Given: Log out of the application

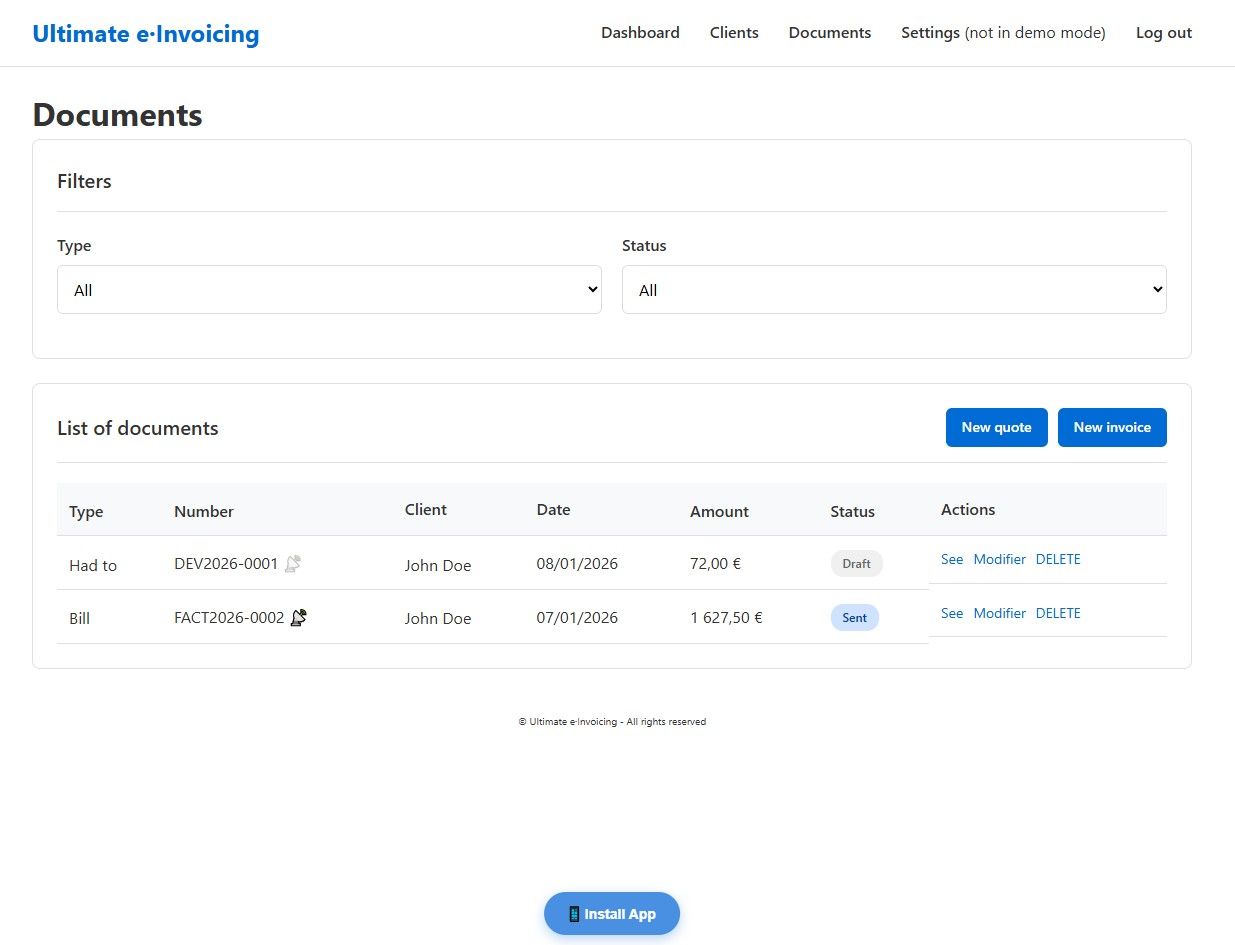Looking at the screenshot, I should 1163,33.
